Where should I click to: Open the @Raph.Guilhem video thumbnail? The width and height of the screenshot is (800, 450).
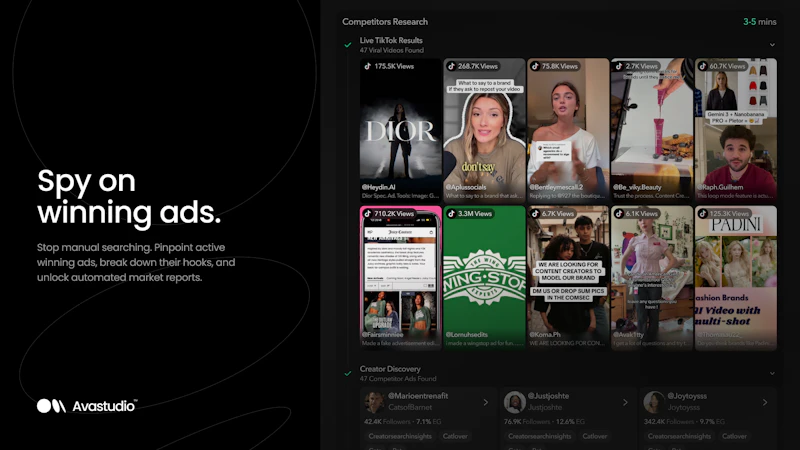736,131
